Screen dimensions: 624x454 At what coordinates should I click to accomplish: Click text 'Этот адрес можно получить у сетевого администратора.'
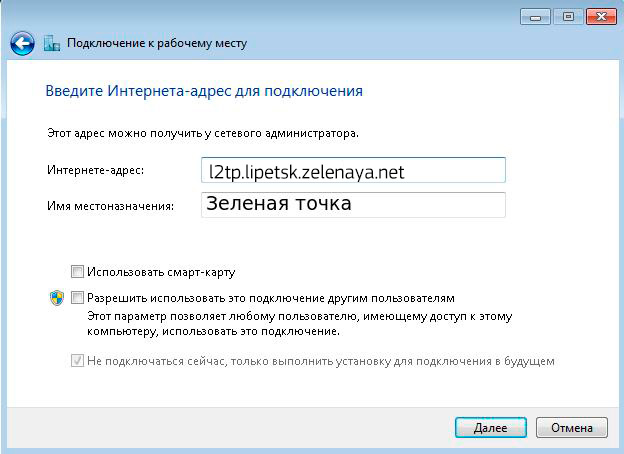coord(203,133)
